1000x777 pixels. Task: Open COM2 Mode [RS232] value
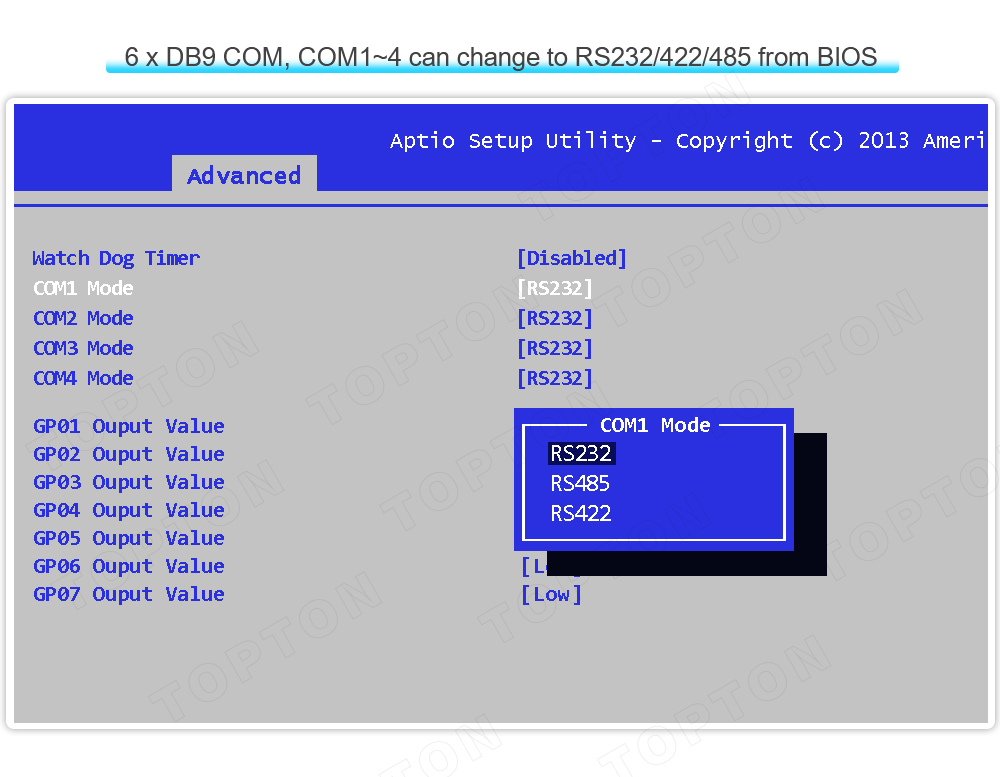click(x=555, y=318)
